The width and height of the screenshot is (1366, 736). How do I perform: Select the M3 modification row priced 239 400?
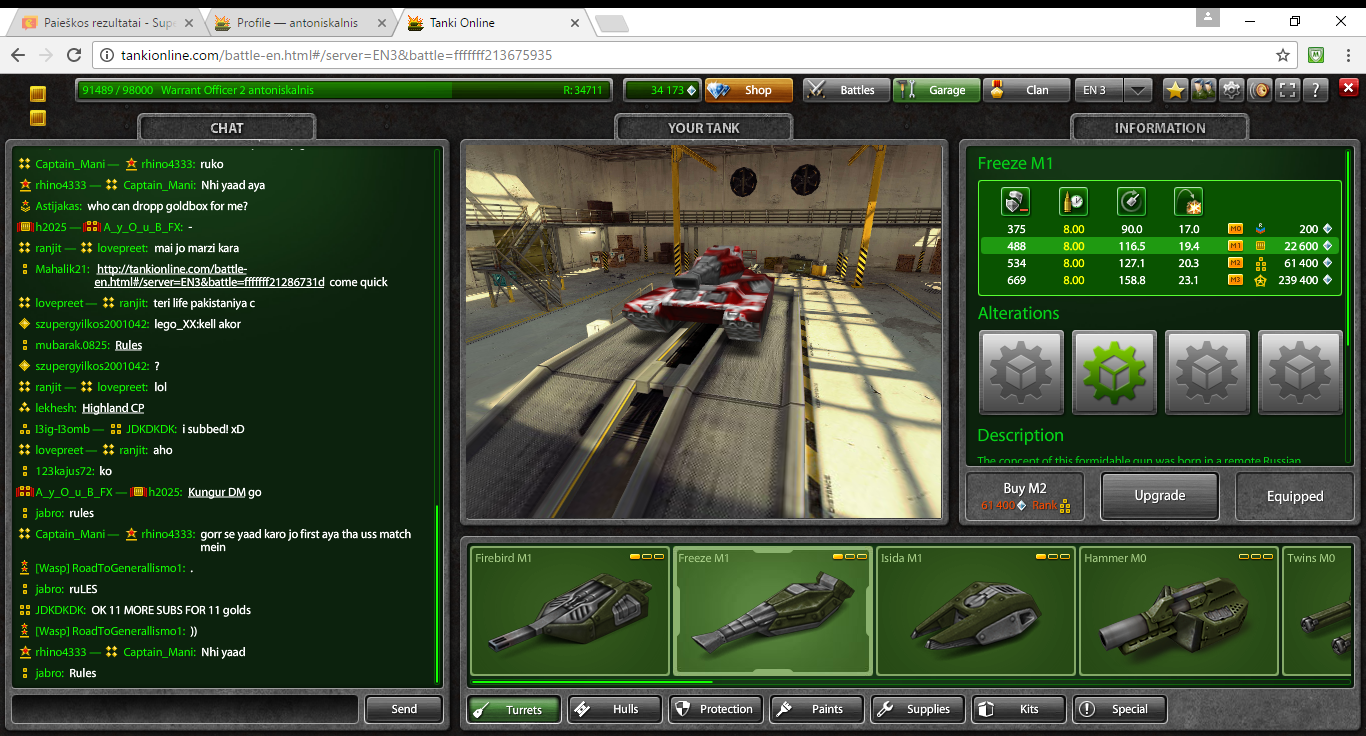tap(1160, 280)
